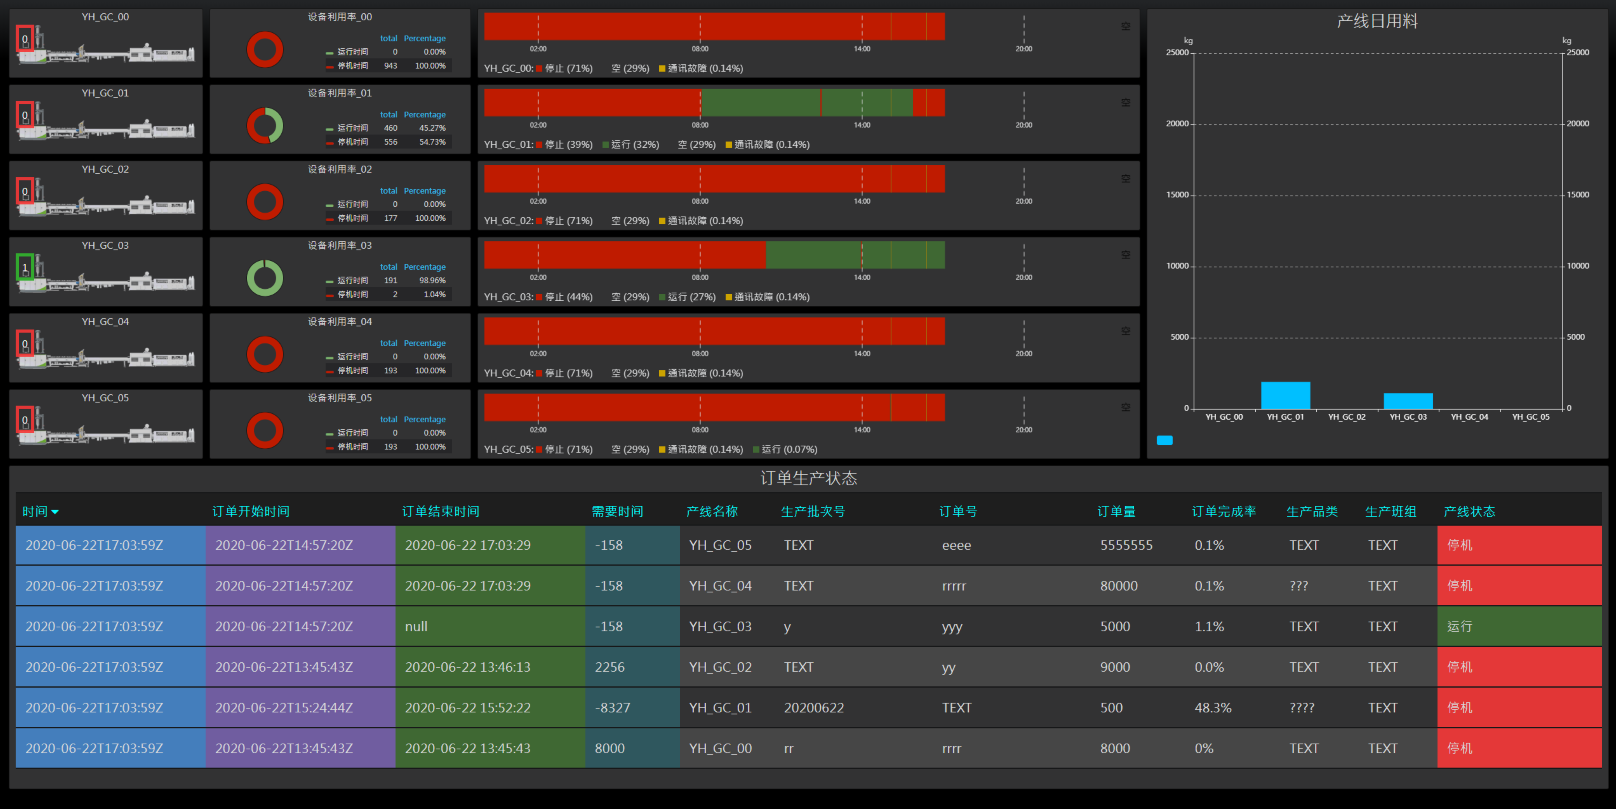Screen dimensions: 1616x809
Task: Click the red status box on YH_GC_00
Action: (25, 40)
